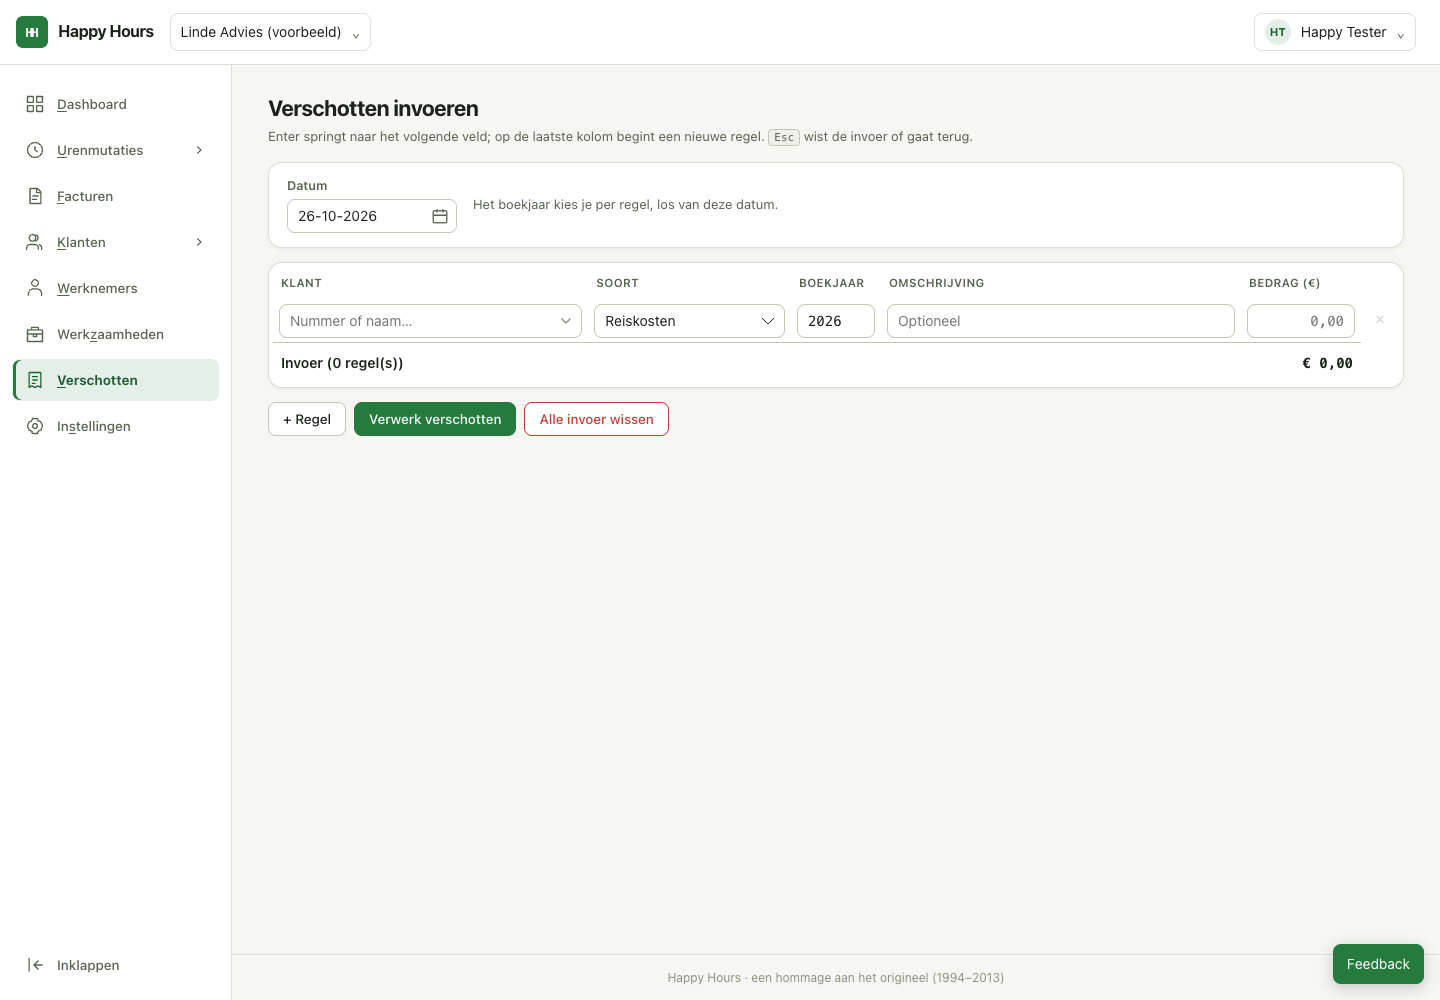1440x1000 pixels.
Task: Open Instellingen from the sidebar
Action: (116, 426)
